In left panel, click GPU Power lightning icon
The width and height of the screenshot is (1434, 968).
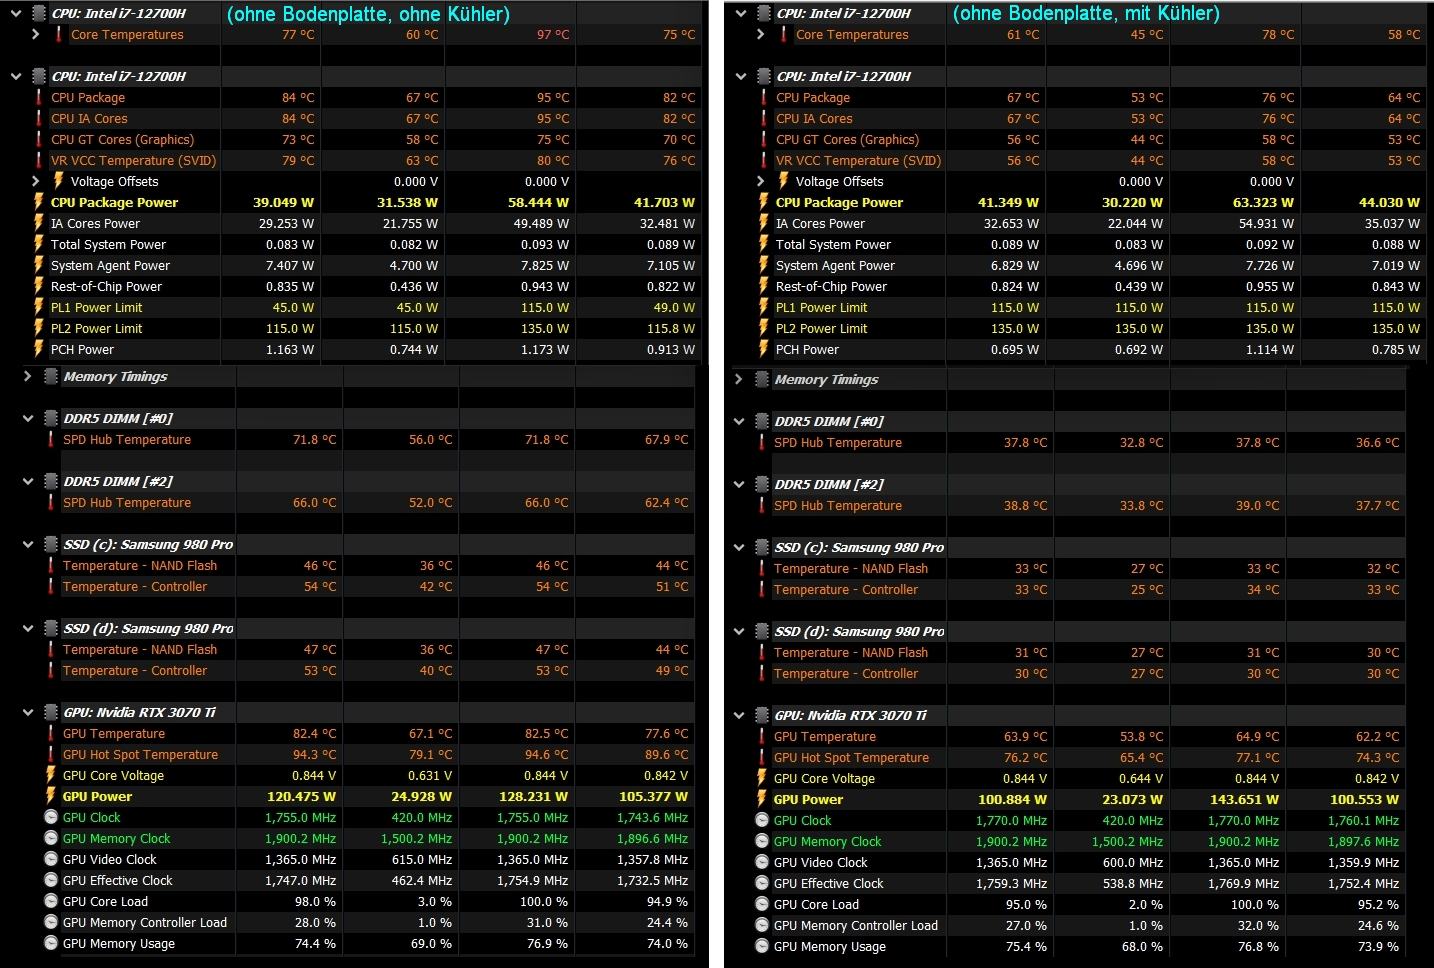[51, 797]
